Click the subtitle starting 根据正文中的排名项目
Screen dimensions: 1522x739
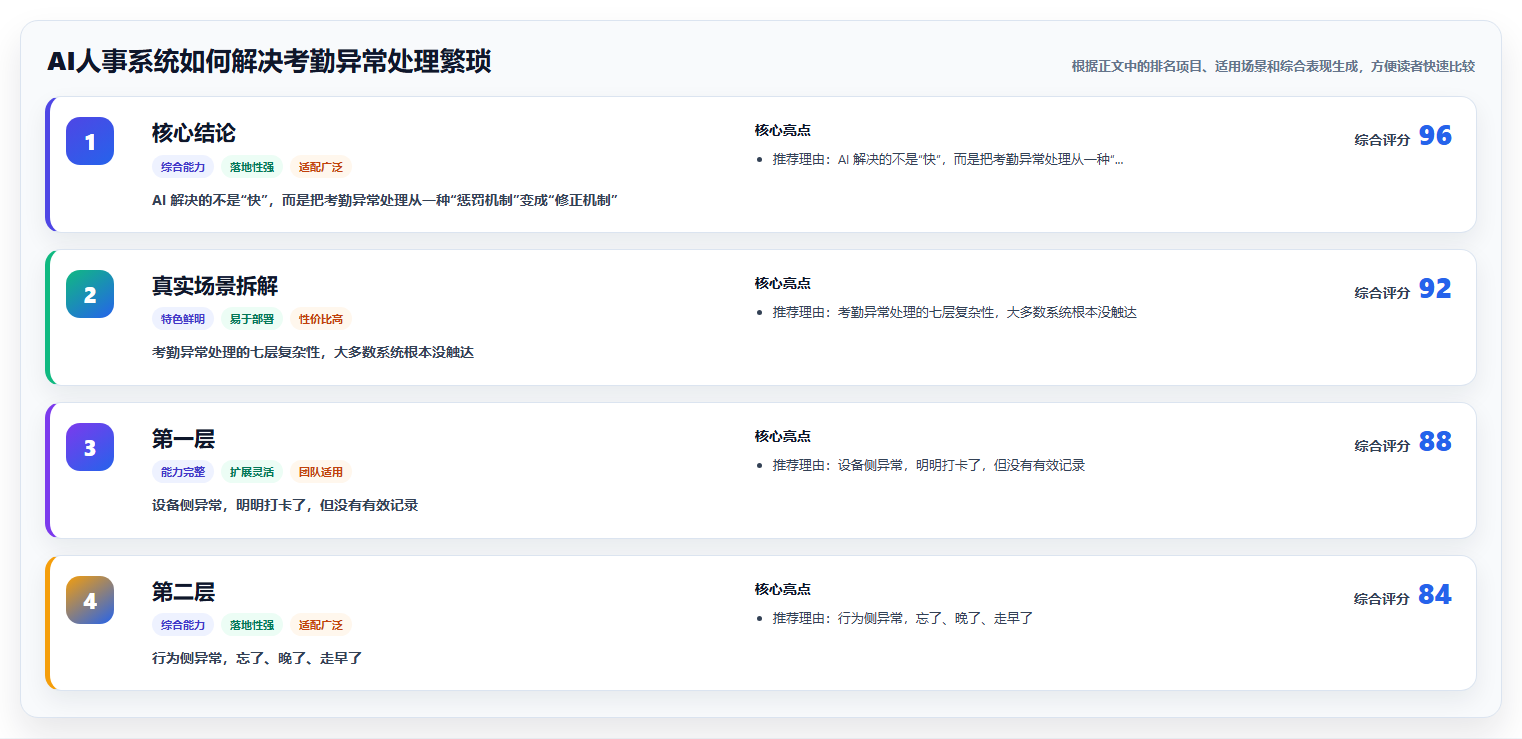click(1273, 66)
